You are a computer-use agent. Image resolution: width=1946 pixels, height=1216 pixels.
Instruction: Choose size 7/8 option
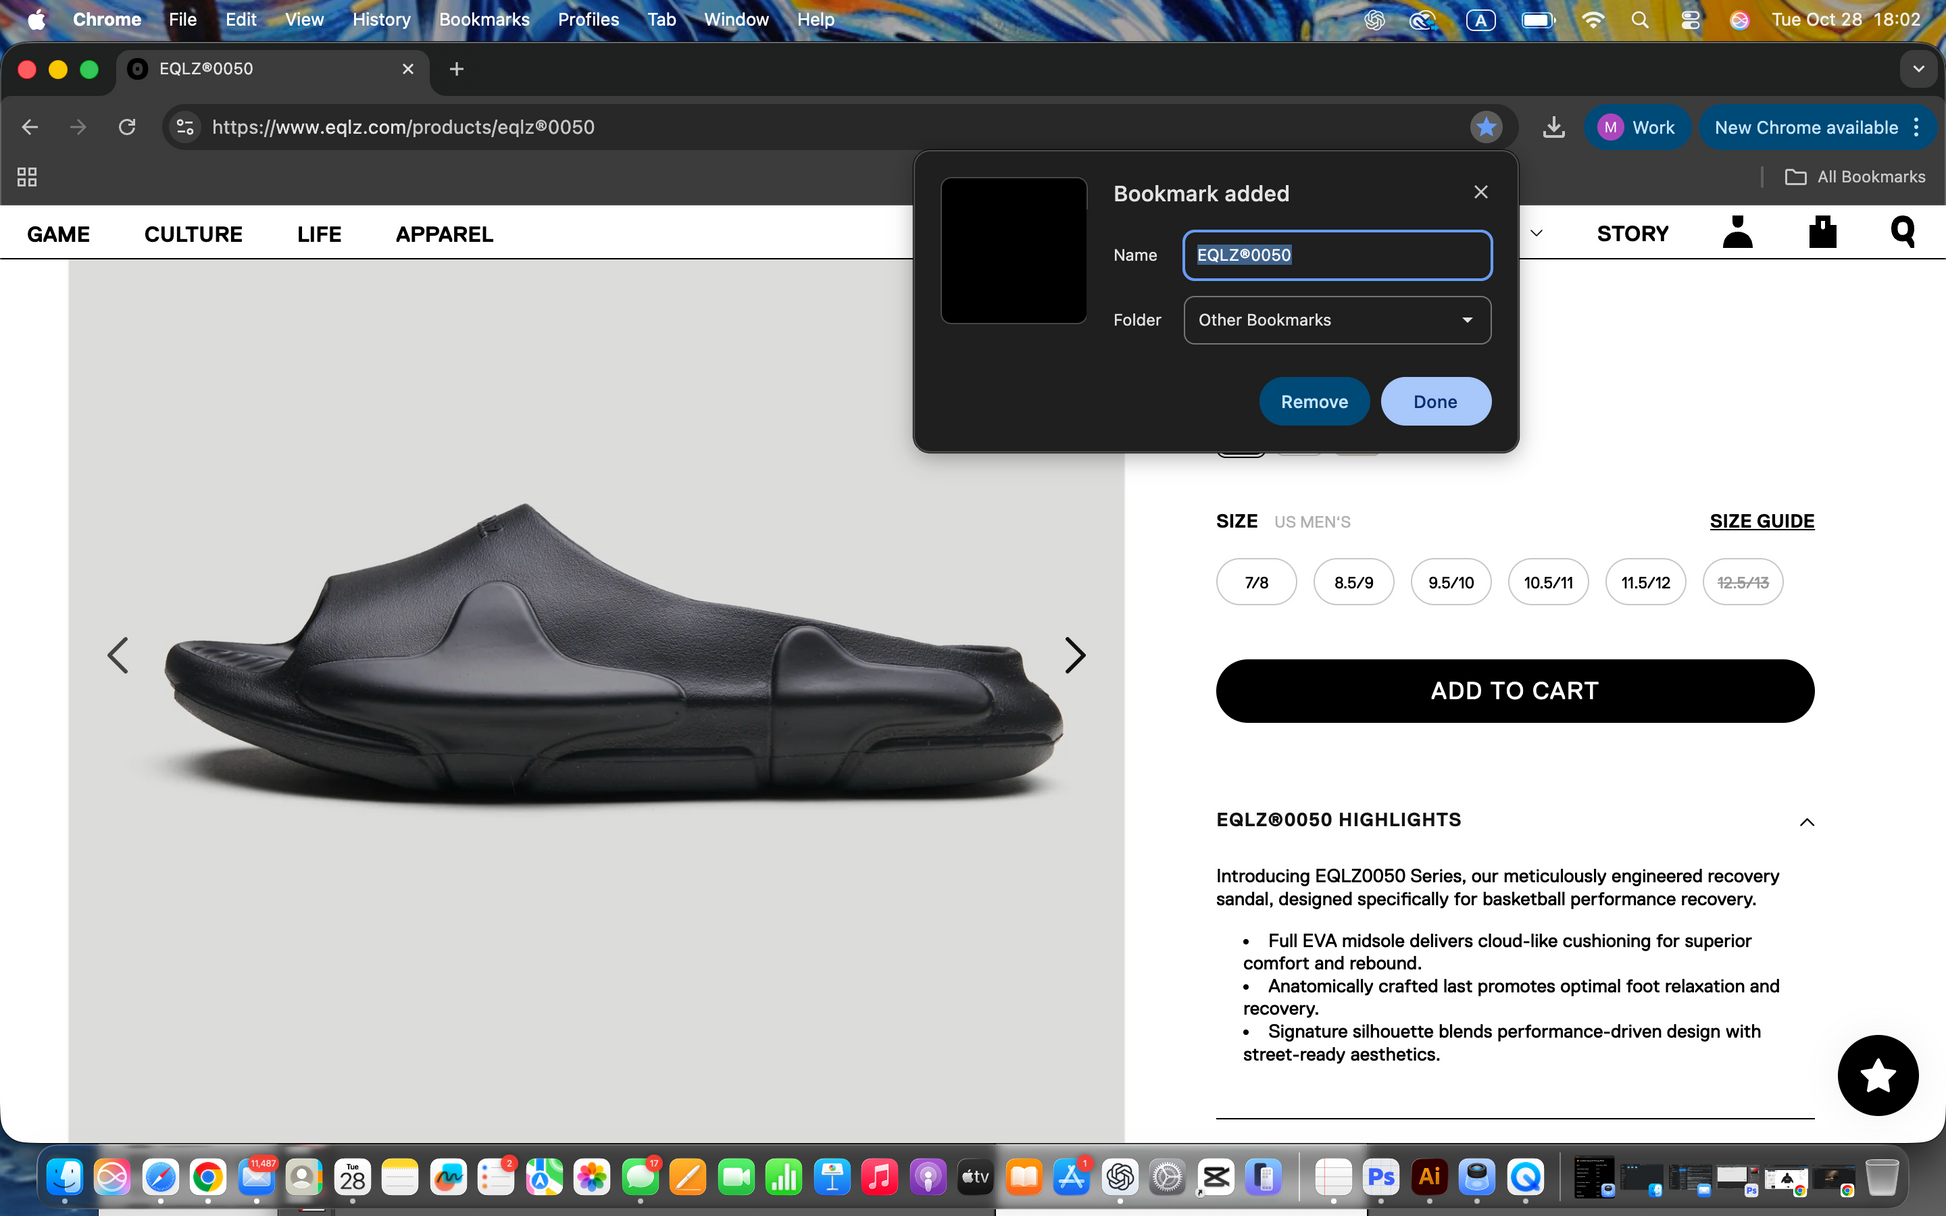click(x=1256, y=582)
